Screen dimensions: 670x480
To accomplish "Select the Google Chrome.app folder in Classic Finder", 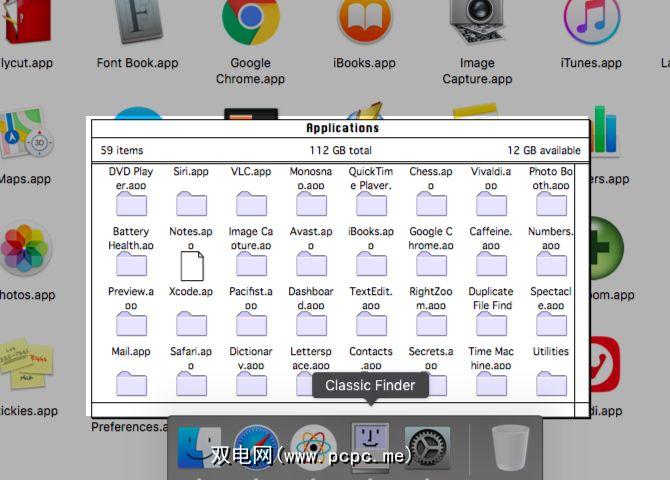I will (432, 264).
